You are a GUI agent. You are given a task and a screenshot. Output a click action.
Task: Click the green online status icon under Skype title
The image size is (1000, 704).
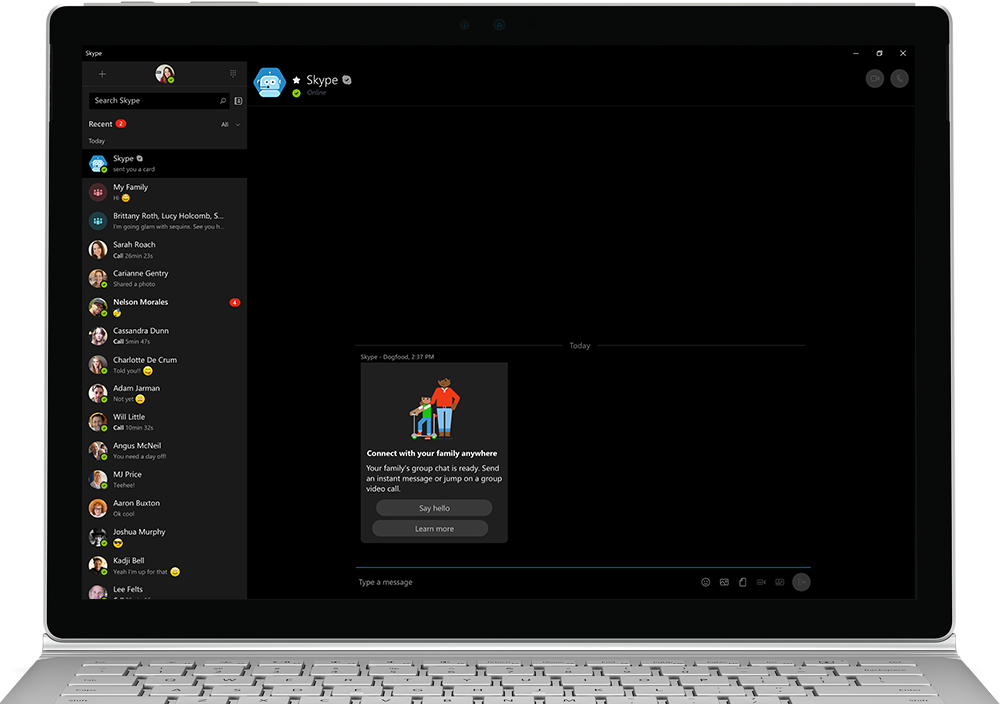coord(297,93)
